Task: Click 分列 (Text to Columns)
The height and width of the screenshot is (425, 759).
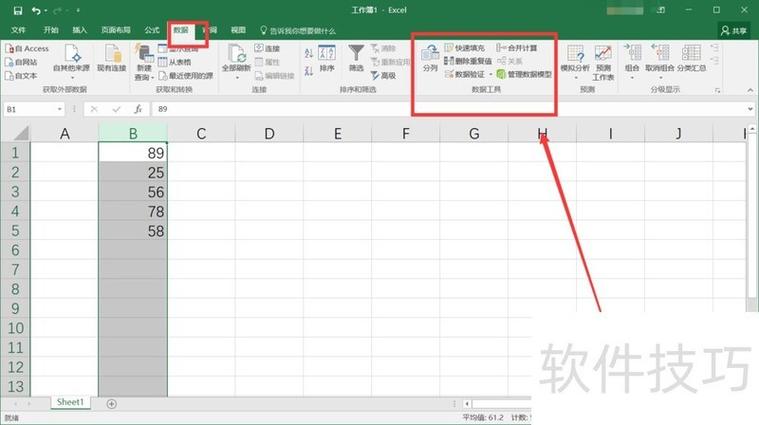Action: 430,59
